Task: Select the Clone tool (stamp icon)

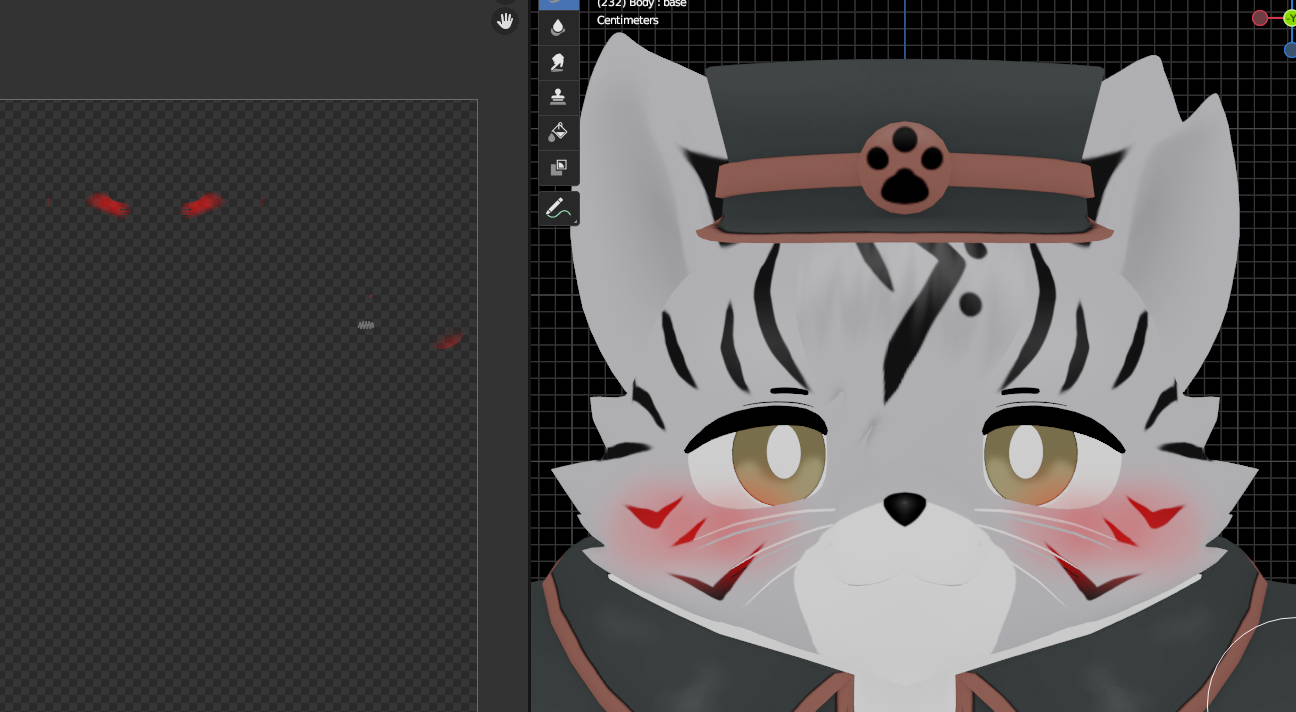Action: [x=558, y=97]
